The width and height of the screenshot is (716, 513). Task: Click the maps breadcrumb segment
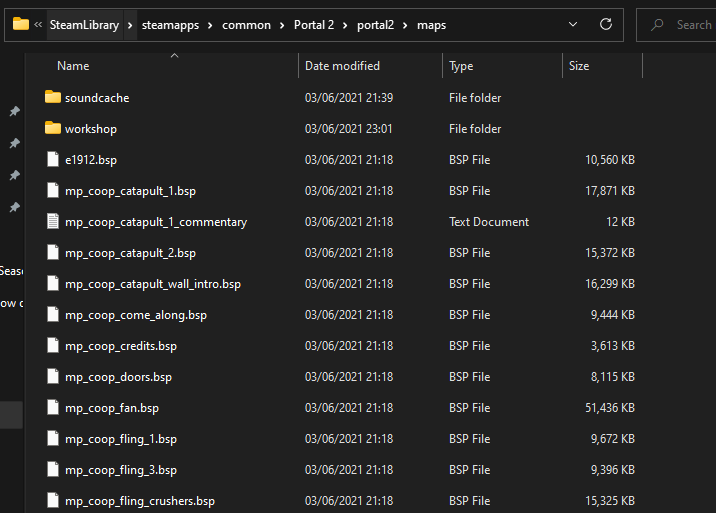click(432, 25)
